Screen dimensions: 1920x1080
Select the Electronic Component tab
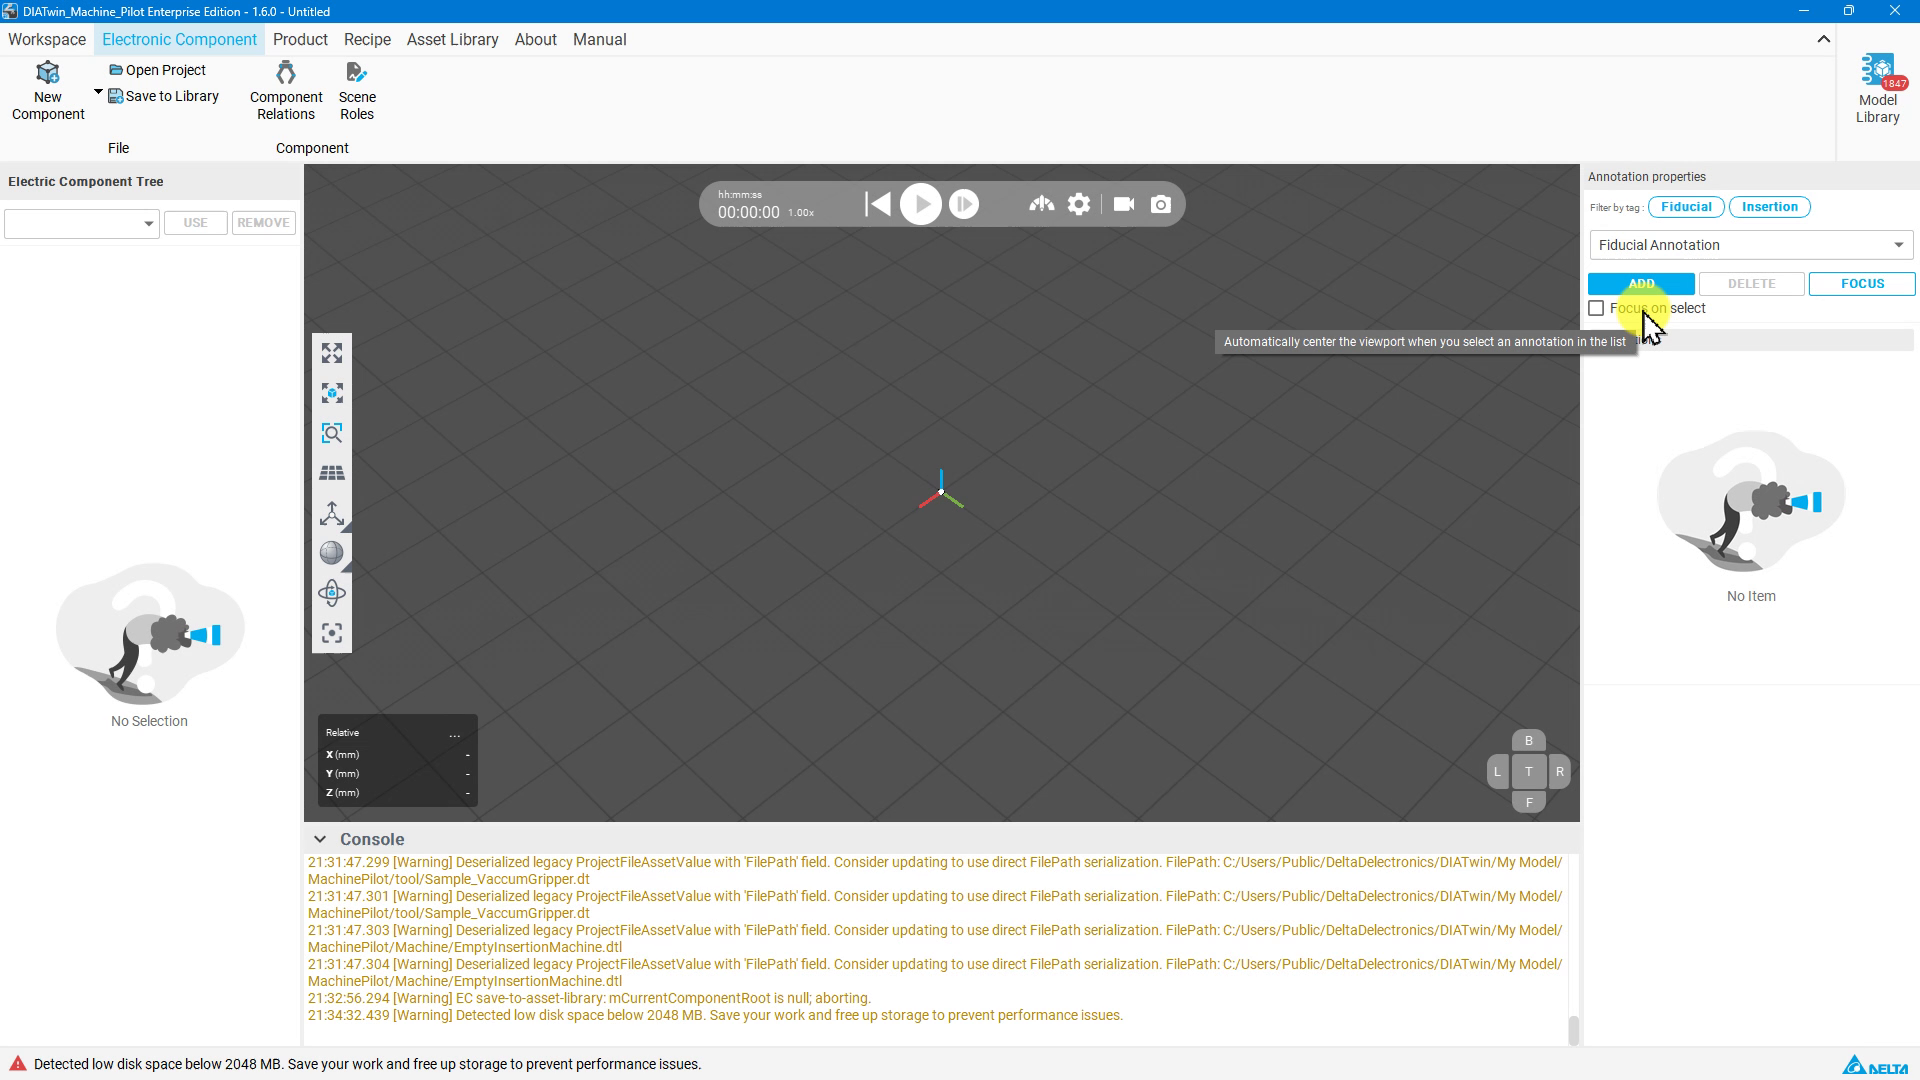click(180, 40)
